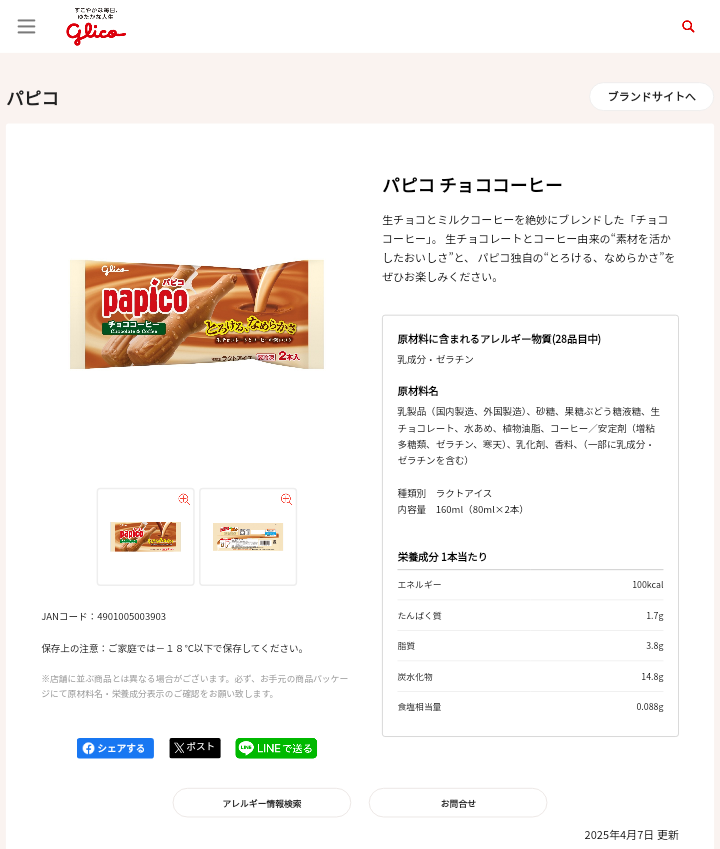
Task: Click the magnifier icon on the front-package thumbnail
Action: point(184,499)
